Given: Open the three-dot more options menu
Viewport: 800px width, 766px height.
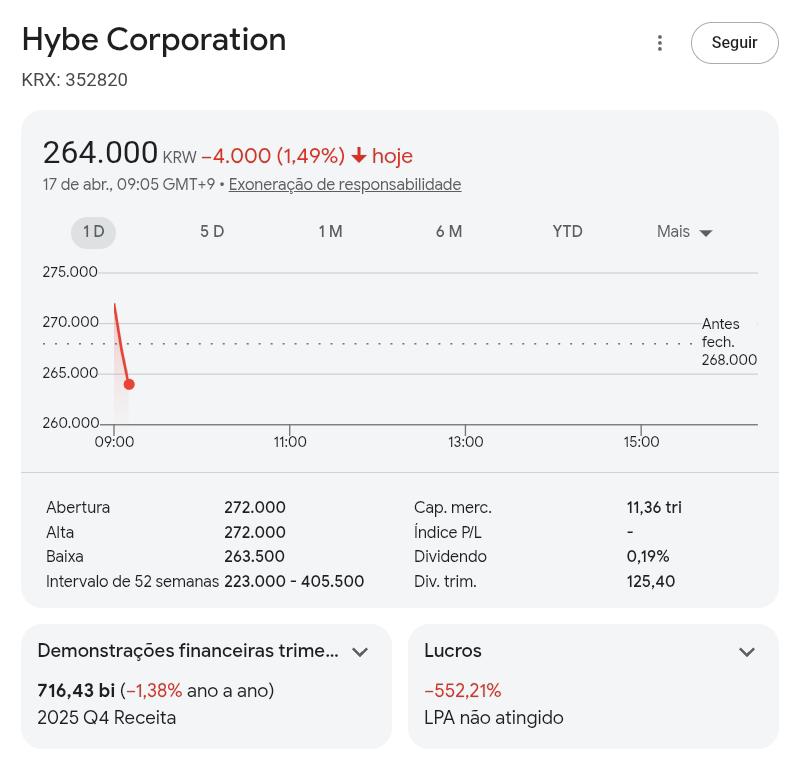Looking at the screenshot, I should (x=659, y=43).
